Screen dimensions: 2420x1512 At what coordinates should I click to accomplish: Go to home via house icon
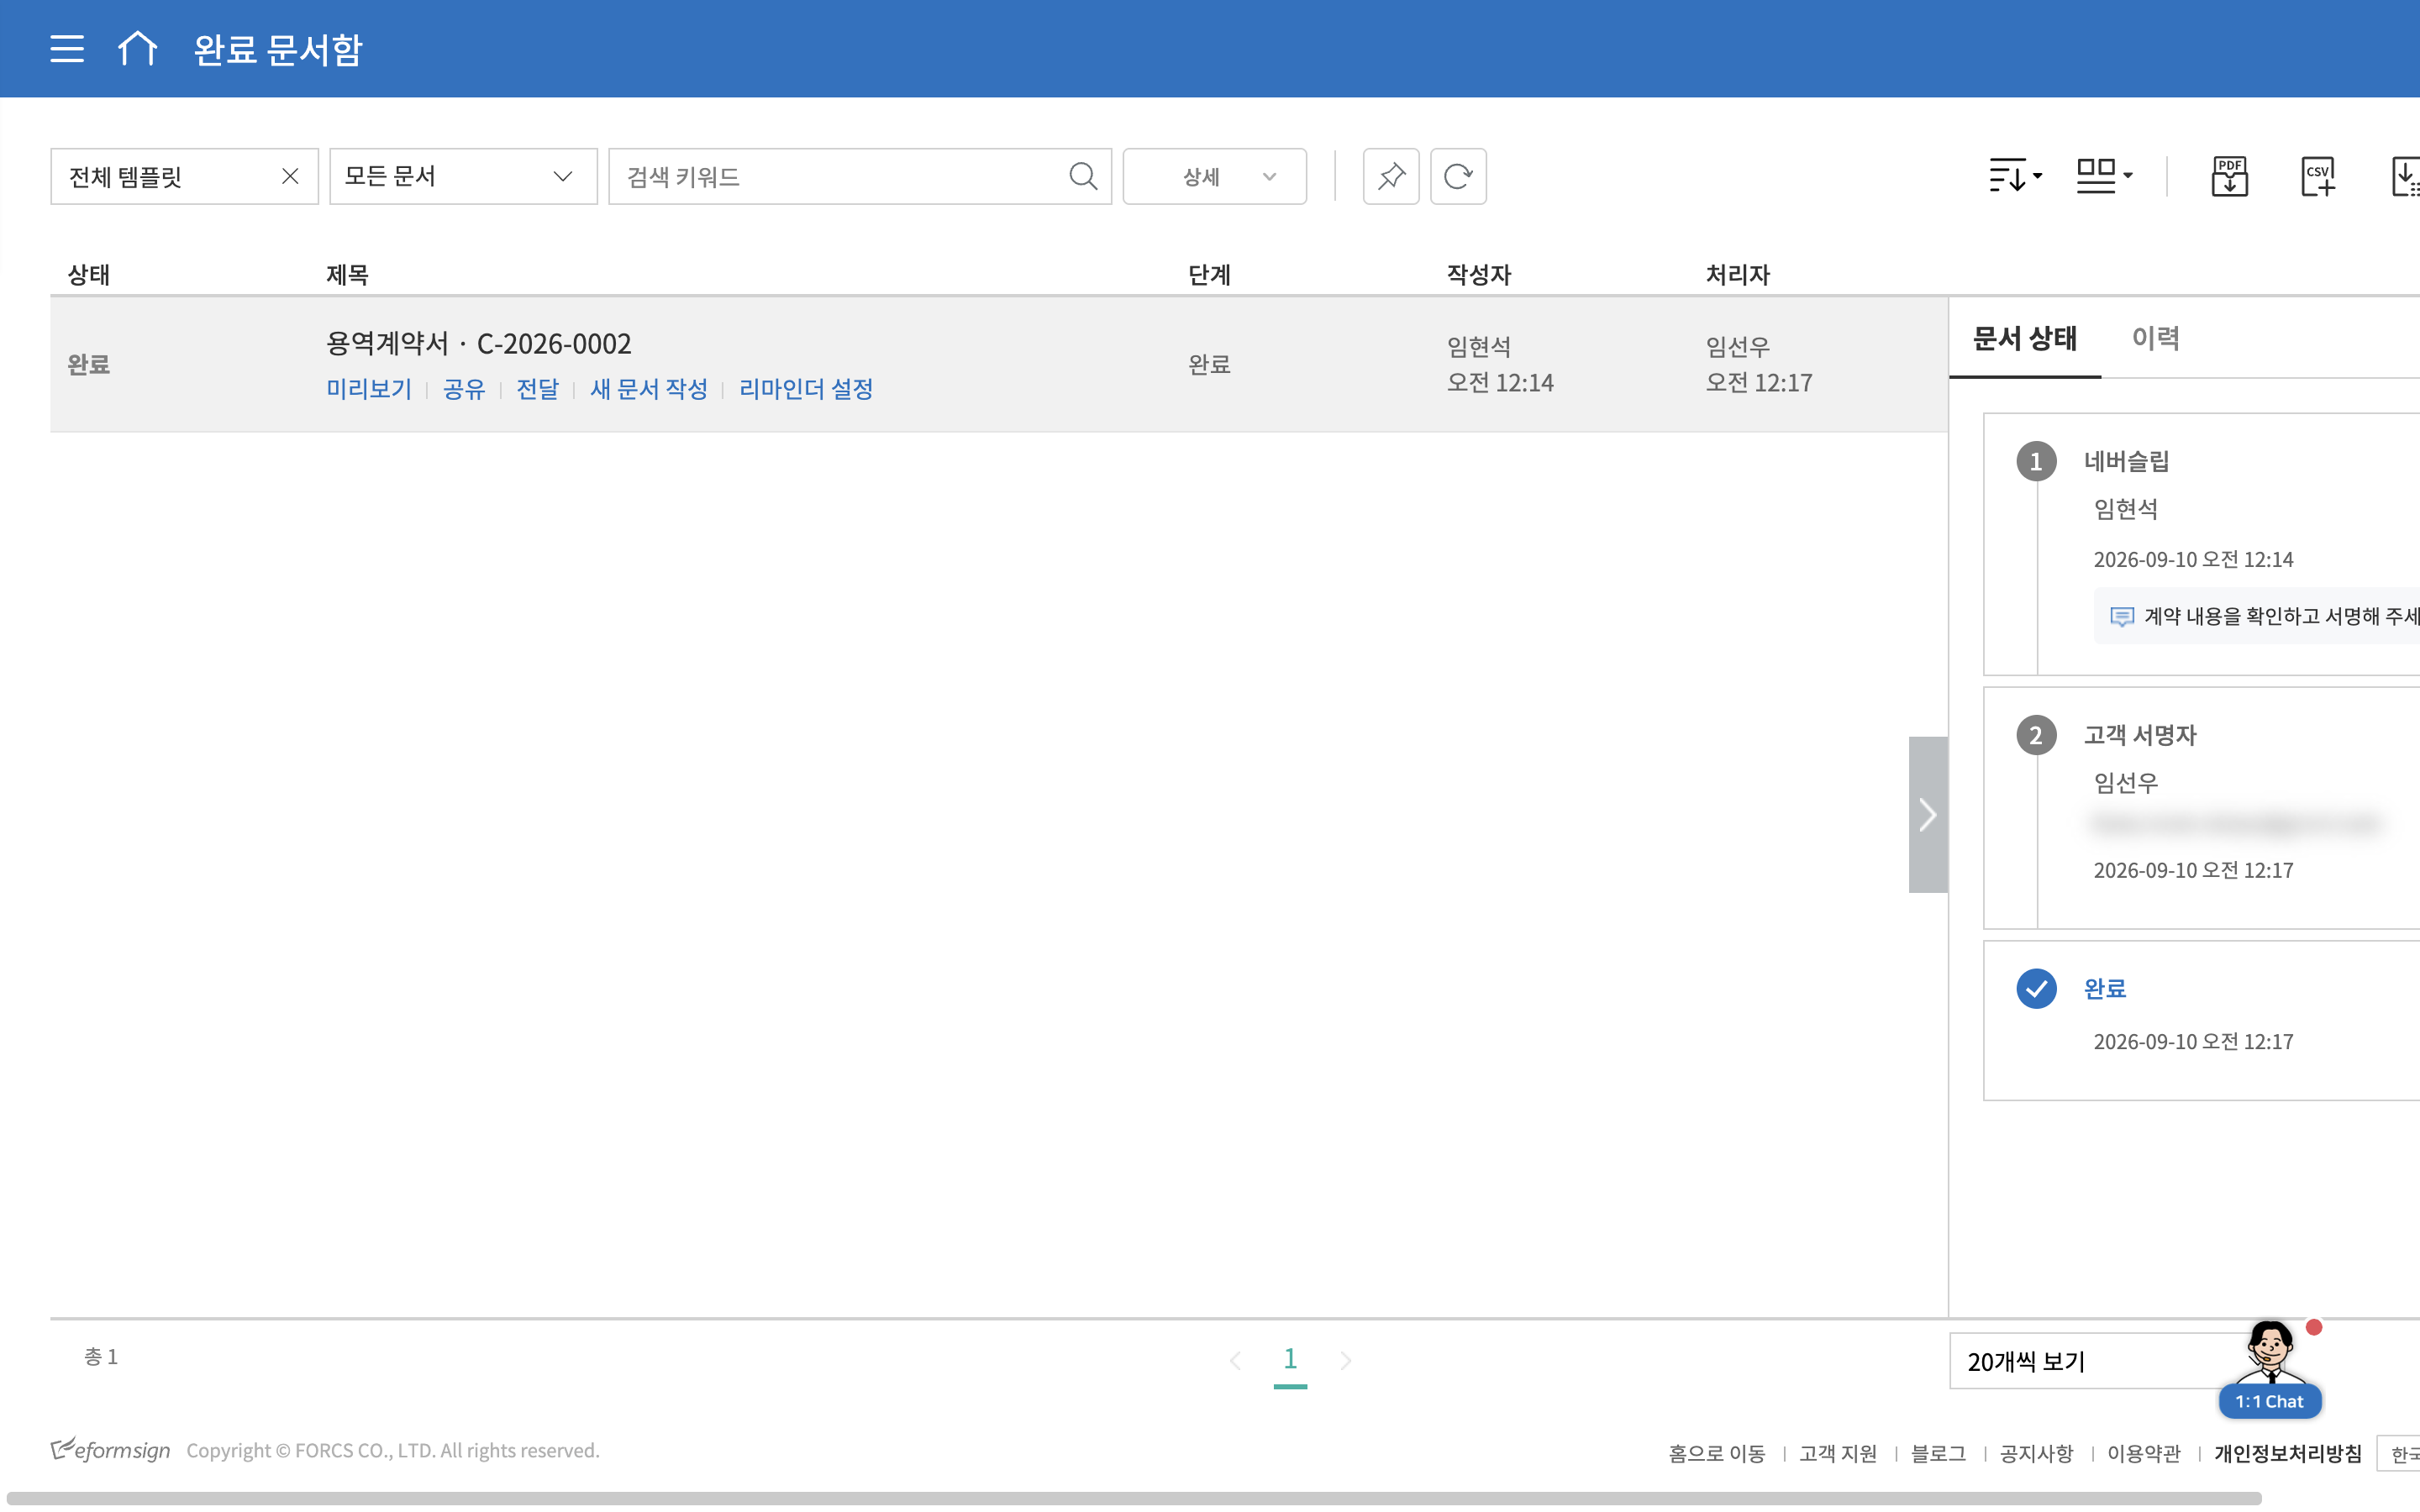pos(137,48)
